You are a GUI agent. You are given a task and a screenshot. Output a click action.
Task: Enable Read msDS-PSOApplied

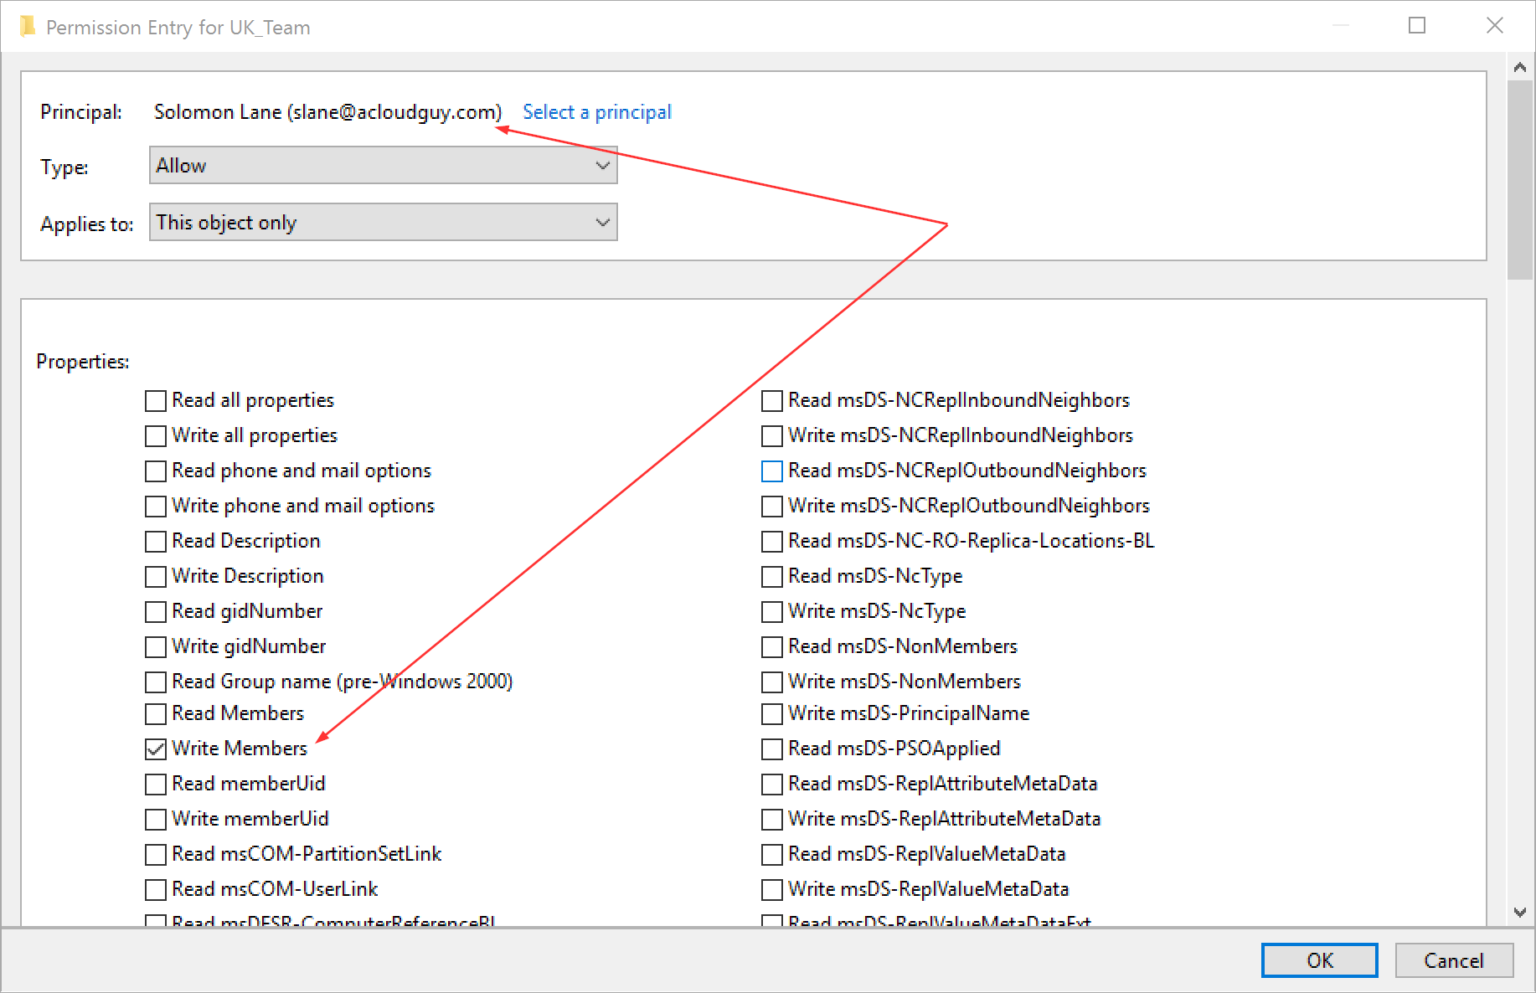pos(771,748)
